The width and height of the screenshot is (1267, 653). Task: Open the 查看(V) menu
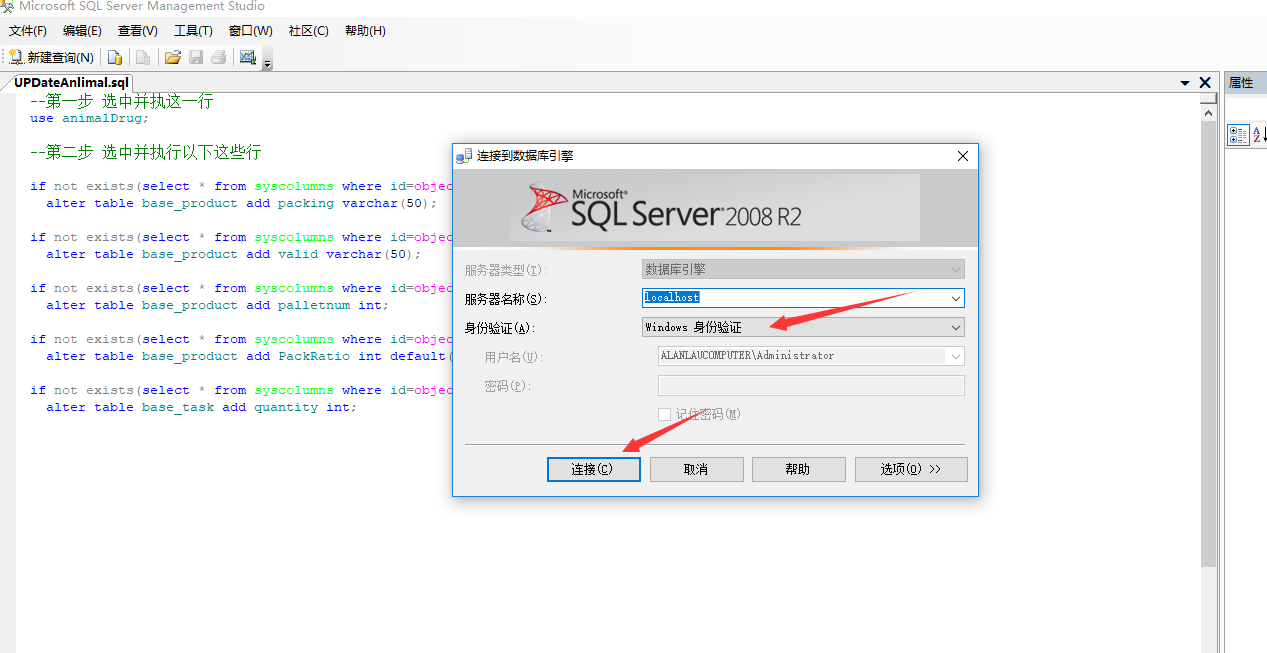click(x=138, y=31)
